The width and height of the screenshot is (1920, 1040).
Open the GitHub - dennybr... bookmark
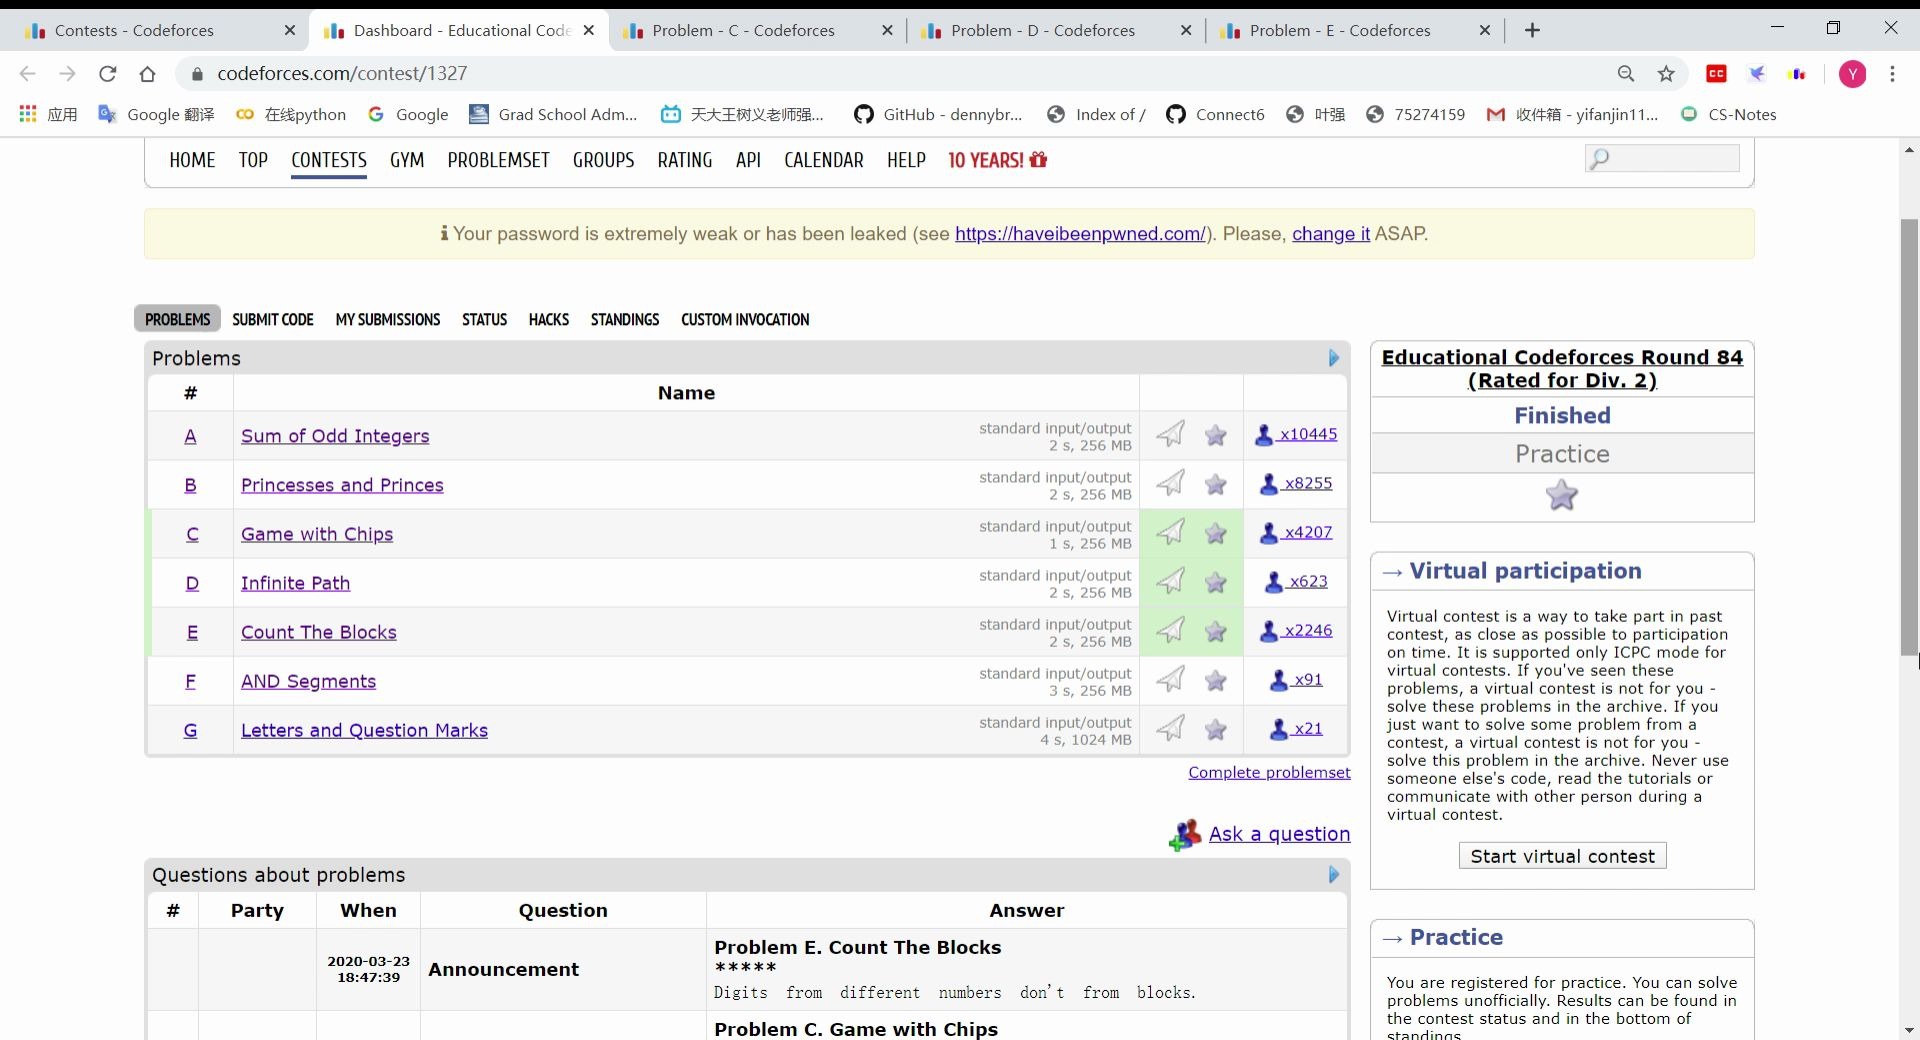tap(938, 114)
